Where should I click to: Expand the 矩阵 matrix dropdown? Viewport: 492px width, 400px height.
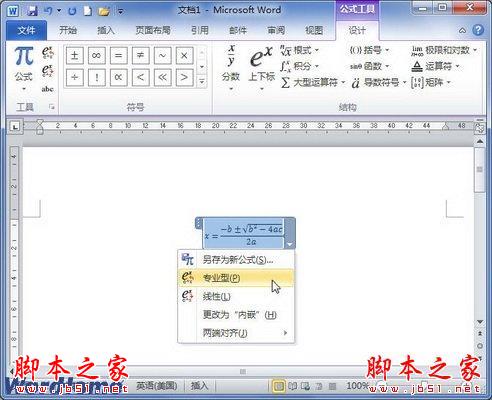(x=431, y=82)
